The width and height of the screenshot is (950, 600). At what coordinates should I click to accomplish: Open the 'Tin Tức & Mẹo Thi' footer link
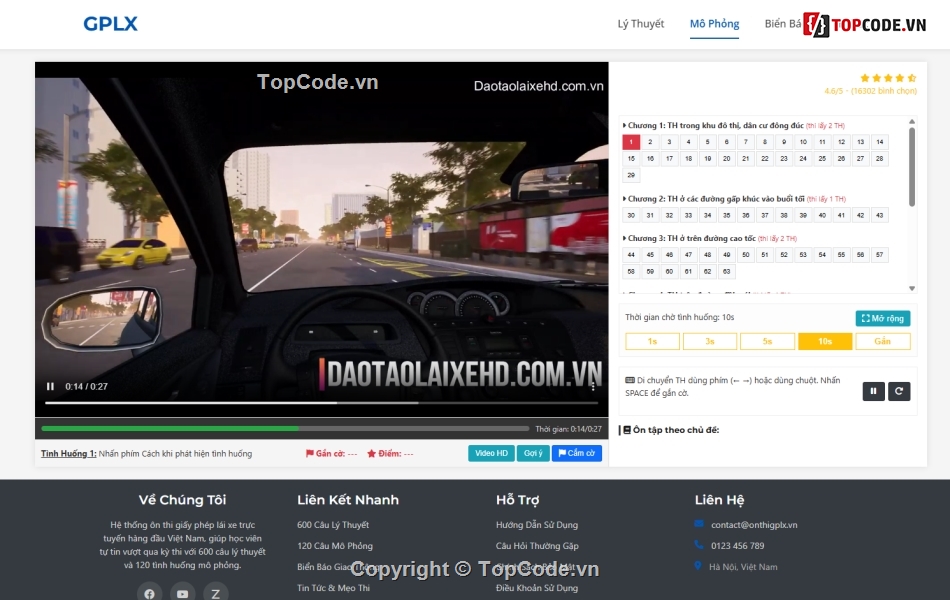(333, 588)
